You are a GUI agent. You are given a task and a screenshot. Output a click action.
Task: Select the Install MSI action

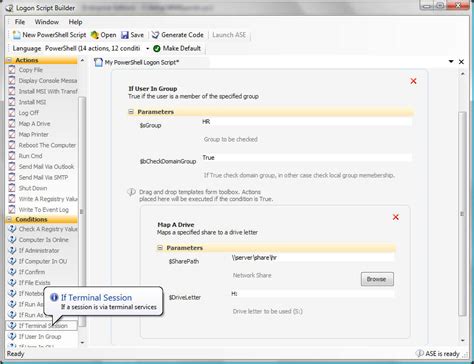pyautogui.click(x=32, y=102)
